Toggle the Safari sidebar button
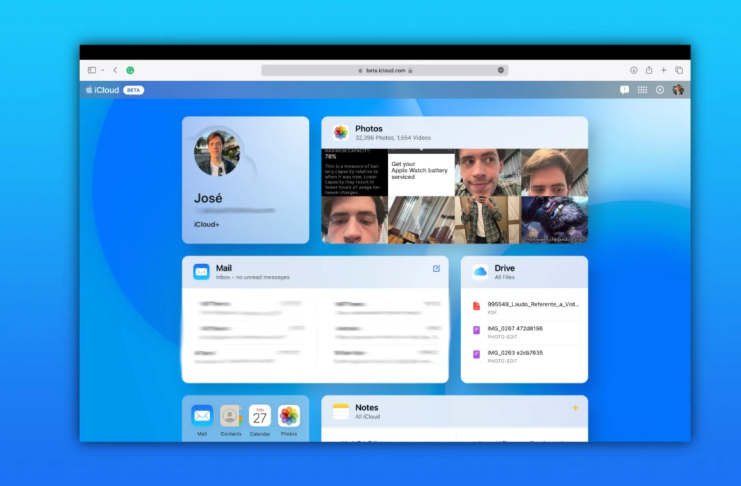This screenshot has width=741, height=486. [92, 70]
